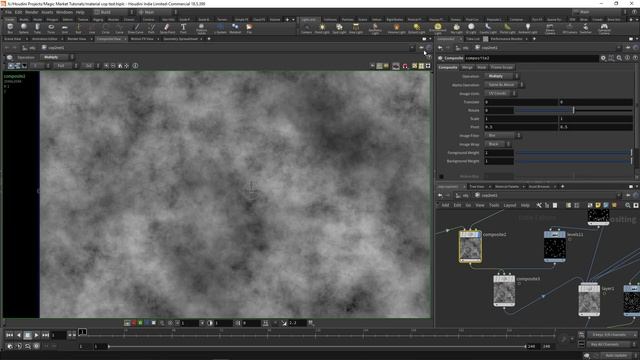640x360 pixels.
Task: Add a Volume Light from shelf
Action: pos(396,28)
